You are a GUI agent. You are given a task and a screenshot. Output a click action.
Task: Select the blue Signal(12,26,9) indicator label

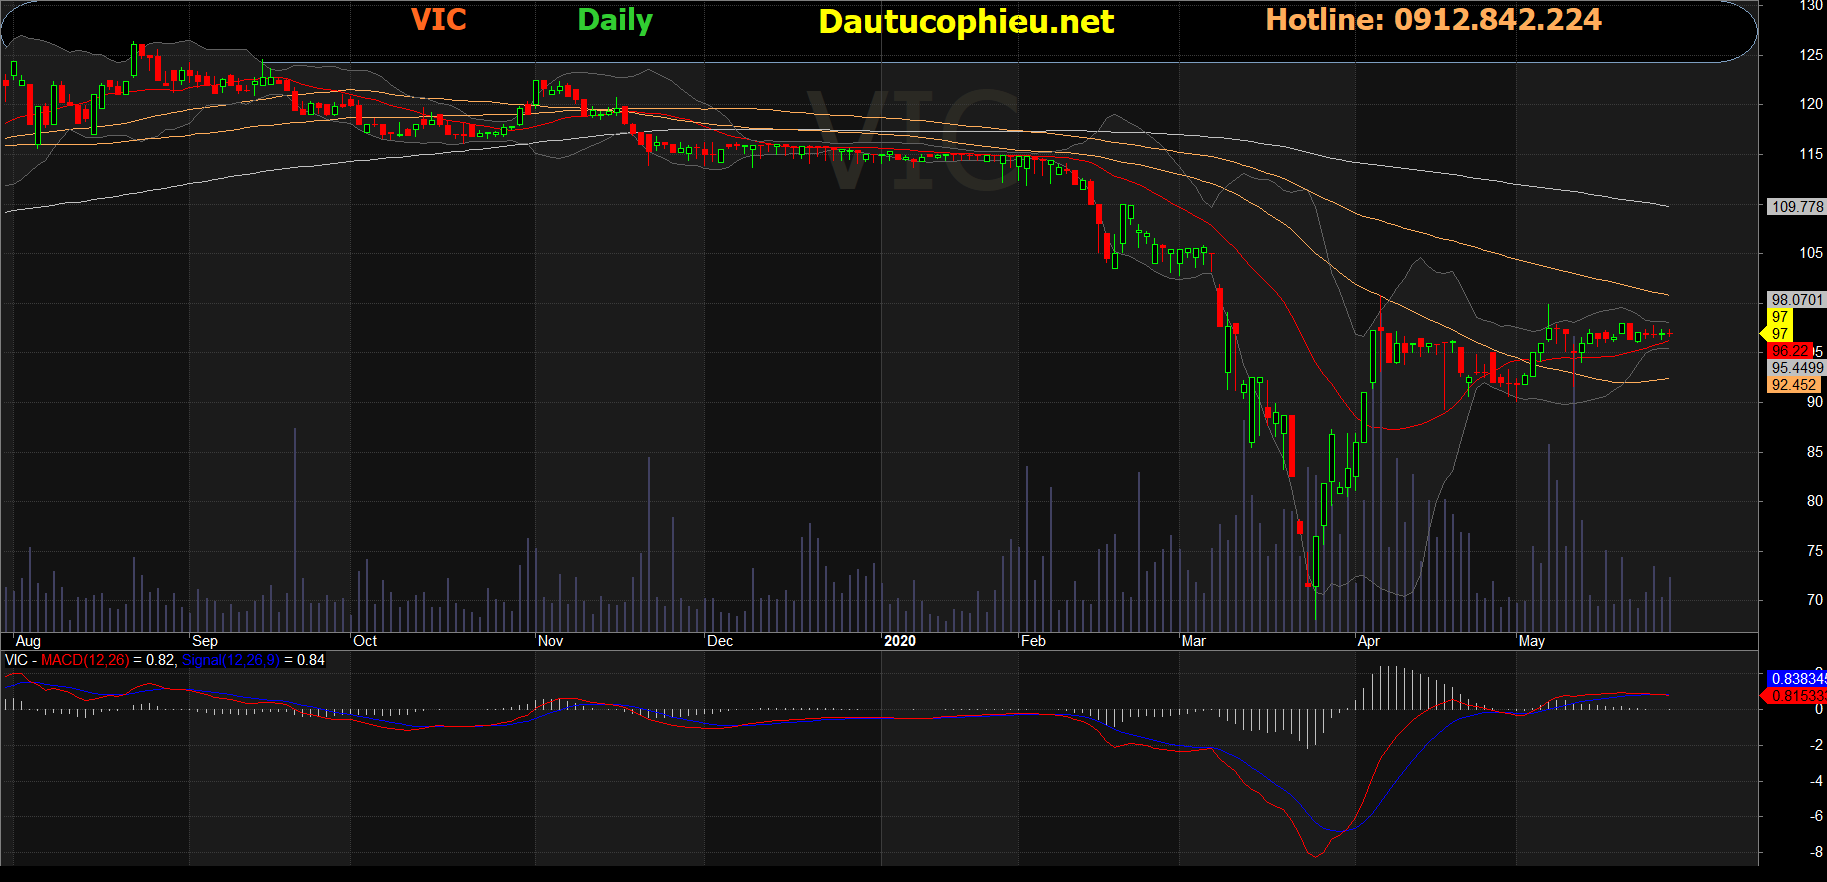point(231,660)
